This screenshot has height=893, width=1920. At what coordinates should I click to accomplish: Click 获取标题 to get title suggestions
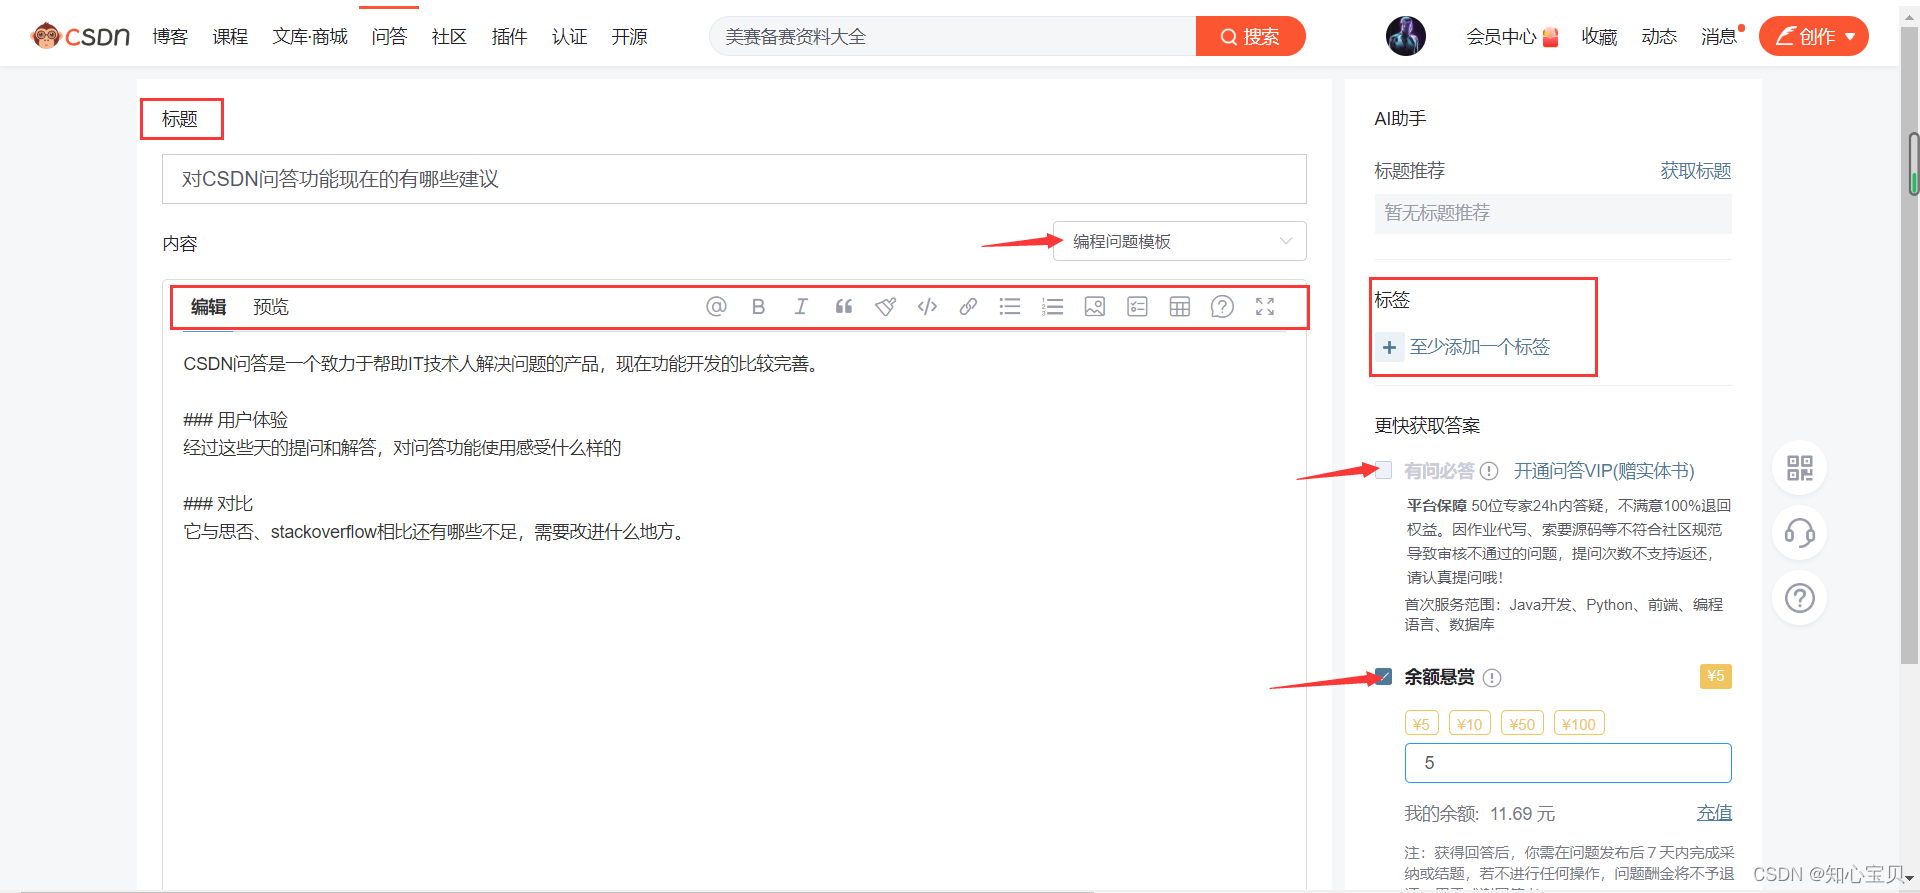point(1696,171)
